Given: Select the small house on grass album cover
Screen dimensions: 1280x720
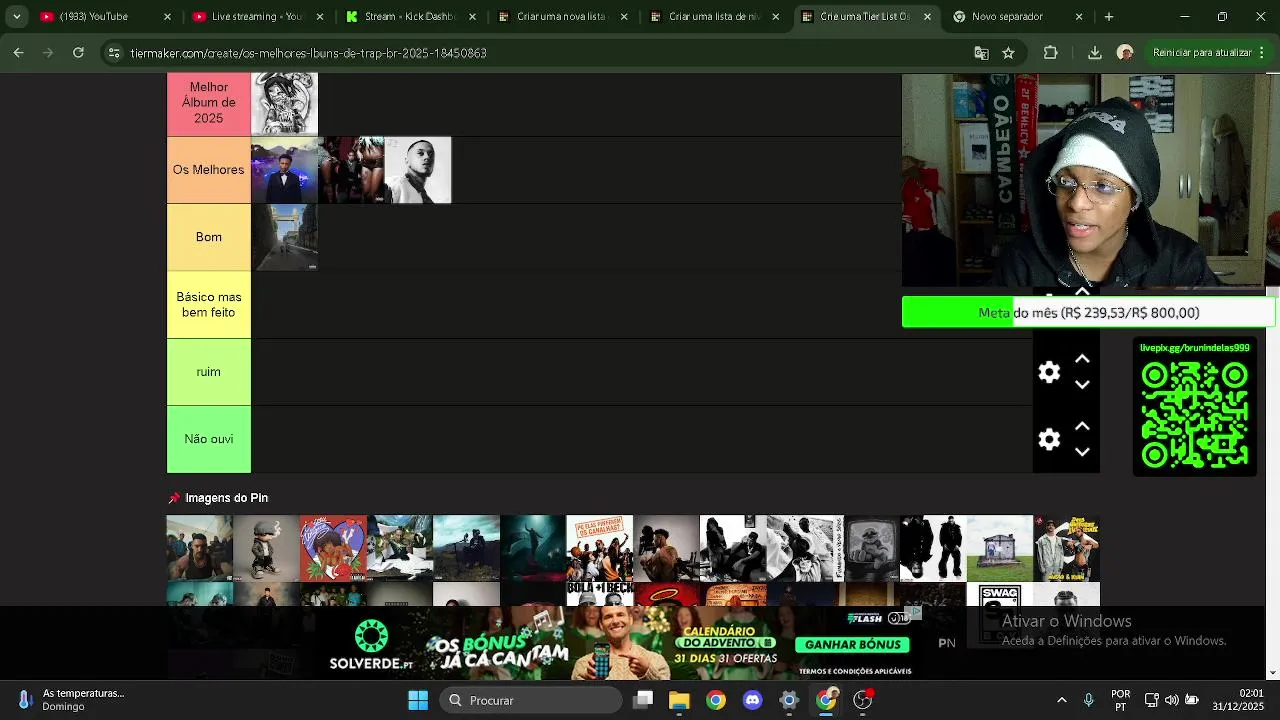Looking at the screenshot, I should click(1000, 548).
